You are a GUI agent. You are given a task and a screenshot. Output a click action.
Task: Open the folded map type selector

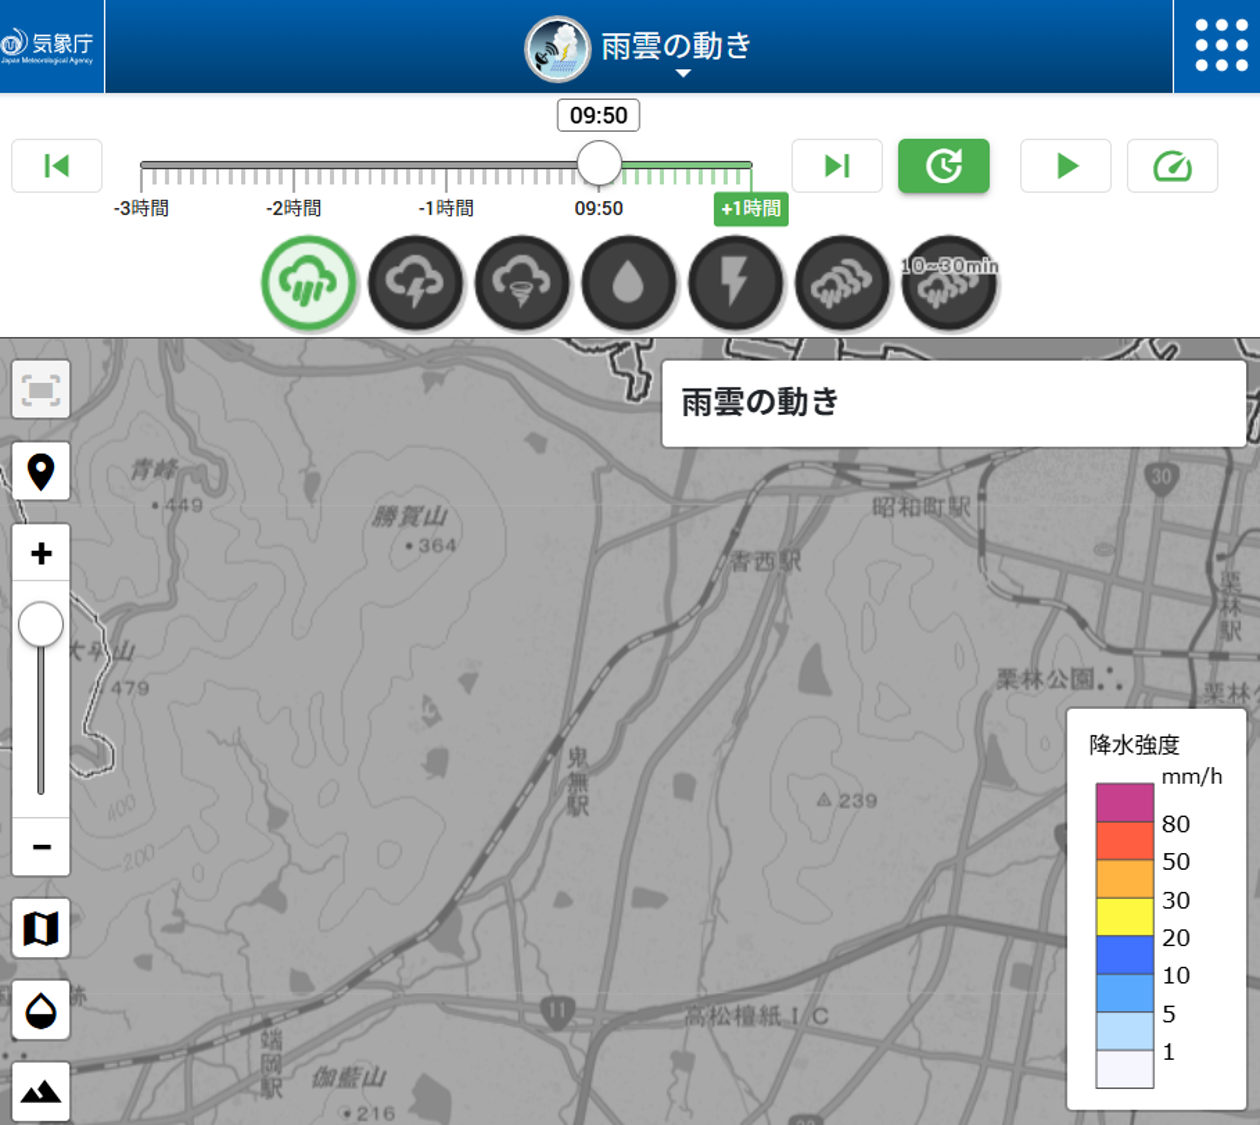tap(41, 928)
